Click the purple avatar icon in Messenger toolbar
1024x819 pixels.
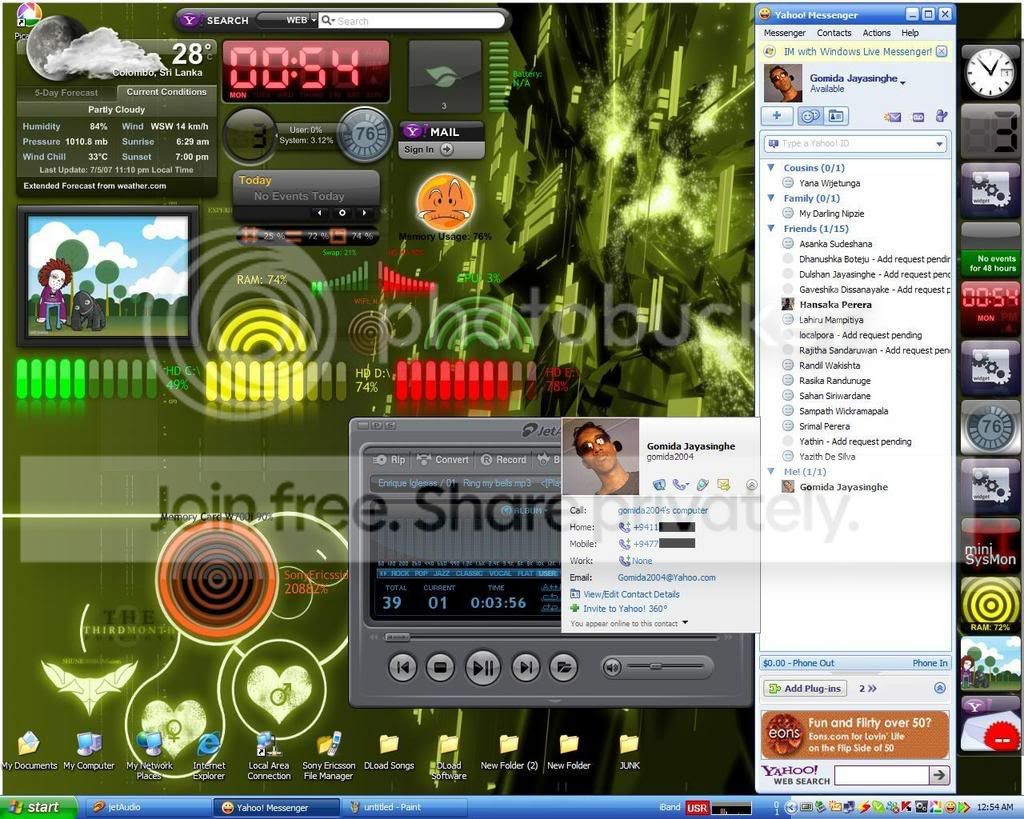tap(941, 116)
